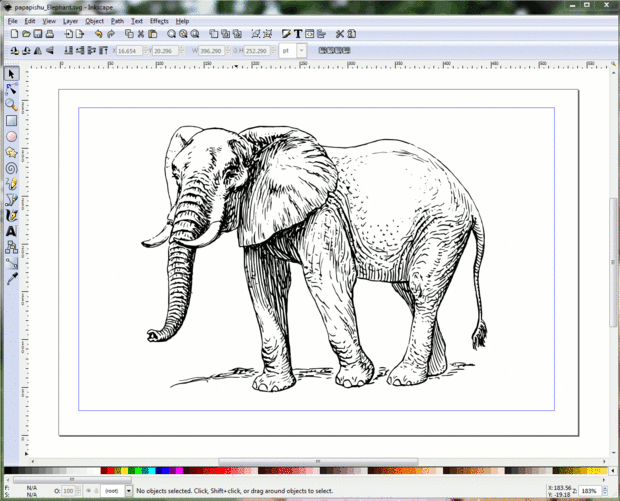Screen dimensions: 620x501
Task: Click Rotate 90 degrees counter-clockwise icon
Action: 14,51
